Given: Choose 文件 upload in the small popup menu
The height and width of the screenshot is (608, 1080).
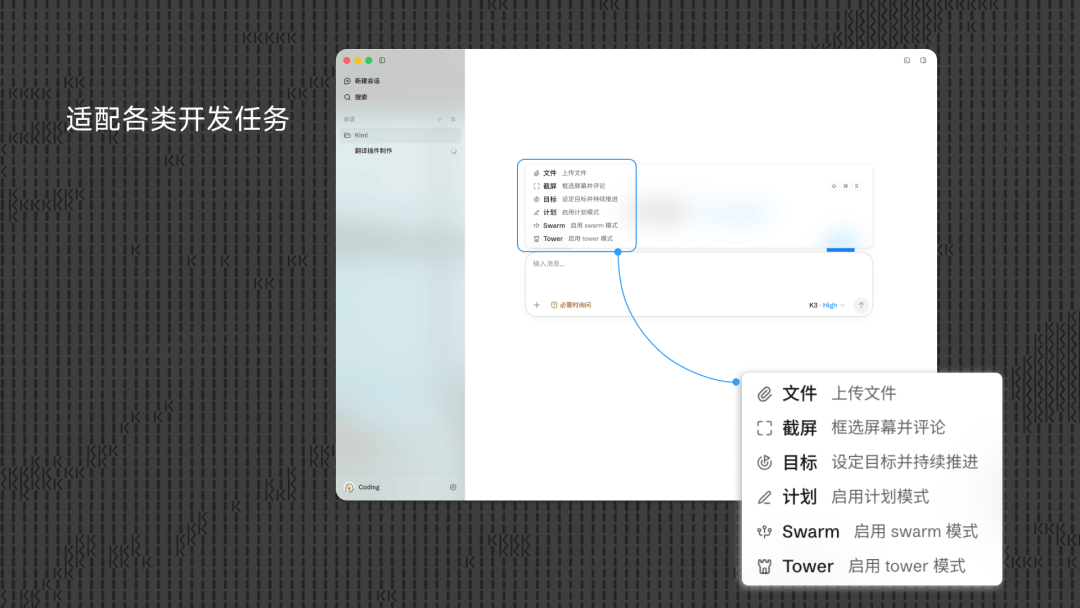Looking at the screenshot, I should click(x=560, y=173).
